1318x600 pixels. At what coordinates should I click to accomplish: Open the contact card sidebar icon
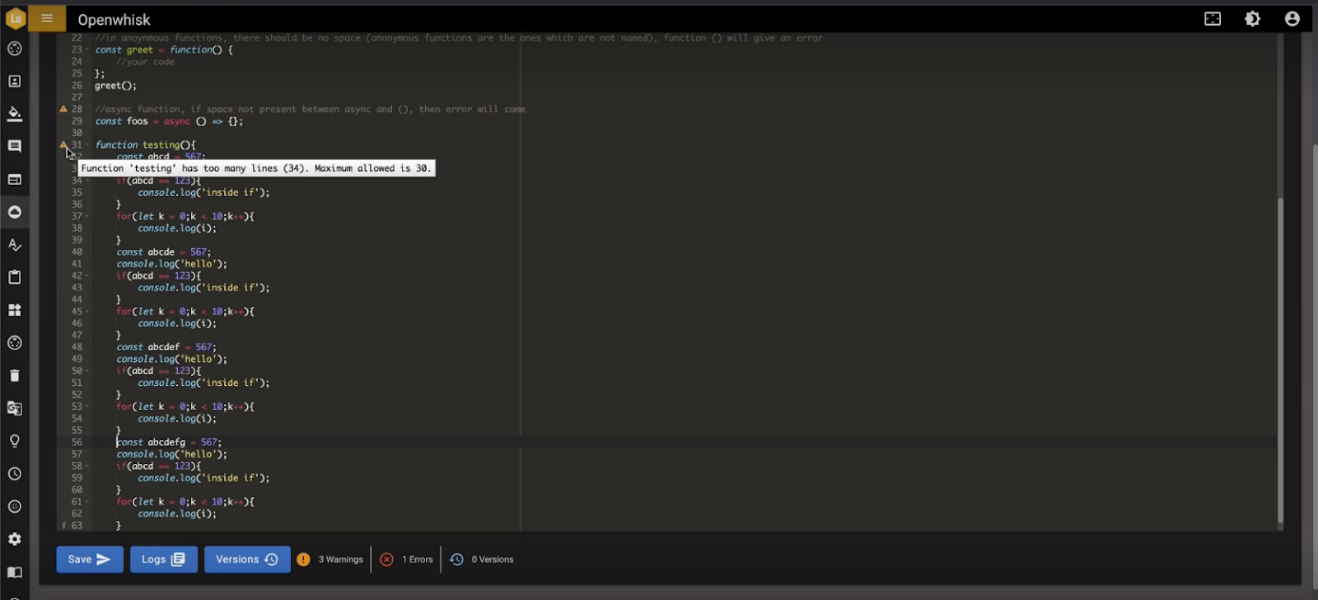pos(15,81)
